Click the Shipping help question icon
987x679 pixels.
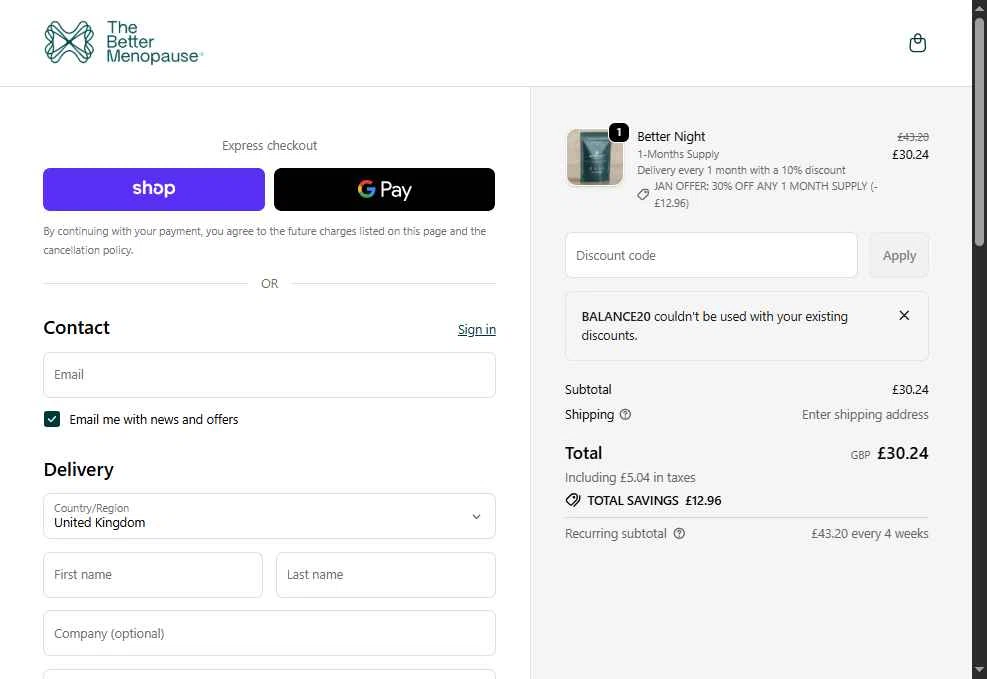coord(625,415)
